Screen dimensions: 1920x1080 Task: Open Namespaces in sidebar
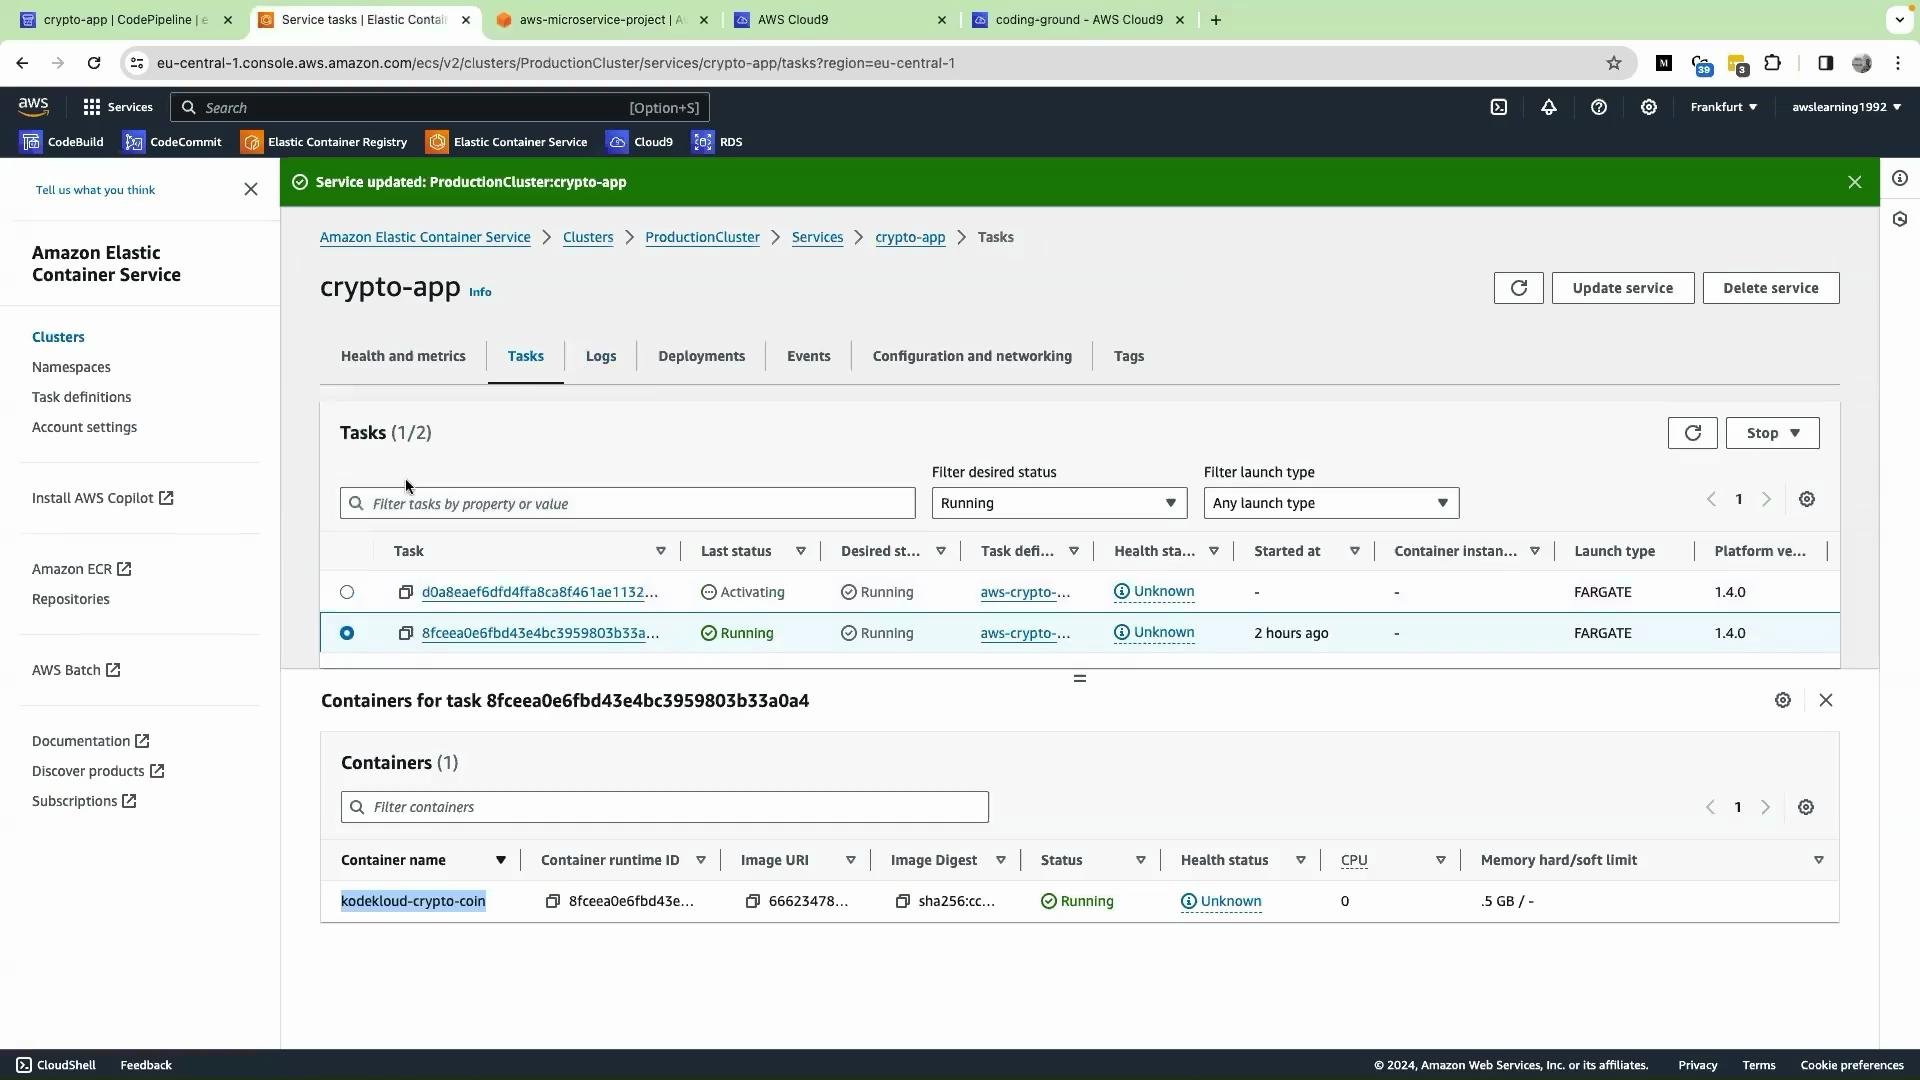coord(71,367)
